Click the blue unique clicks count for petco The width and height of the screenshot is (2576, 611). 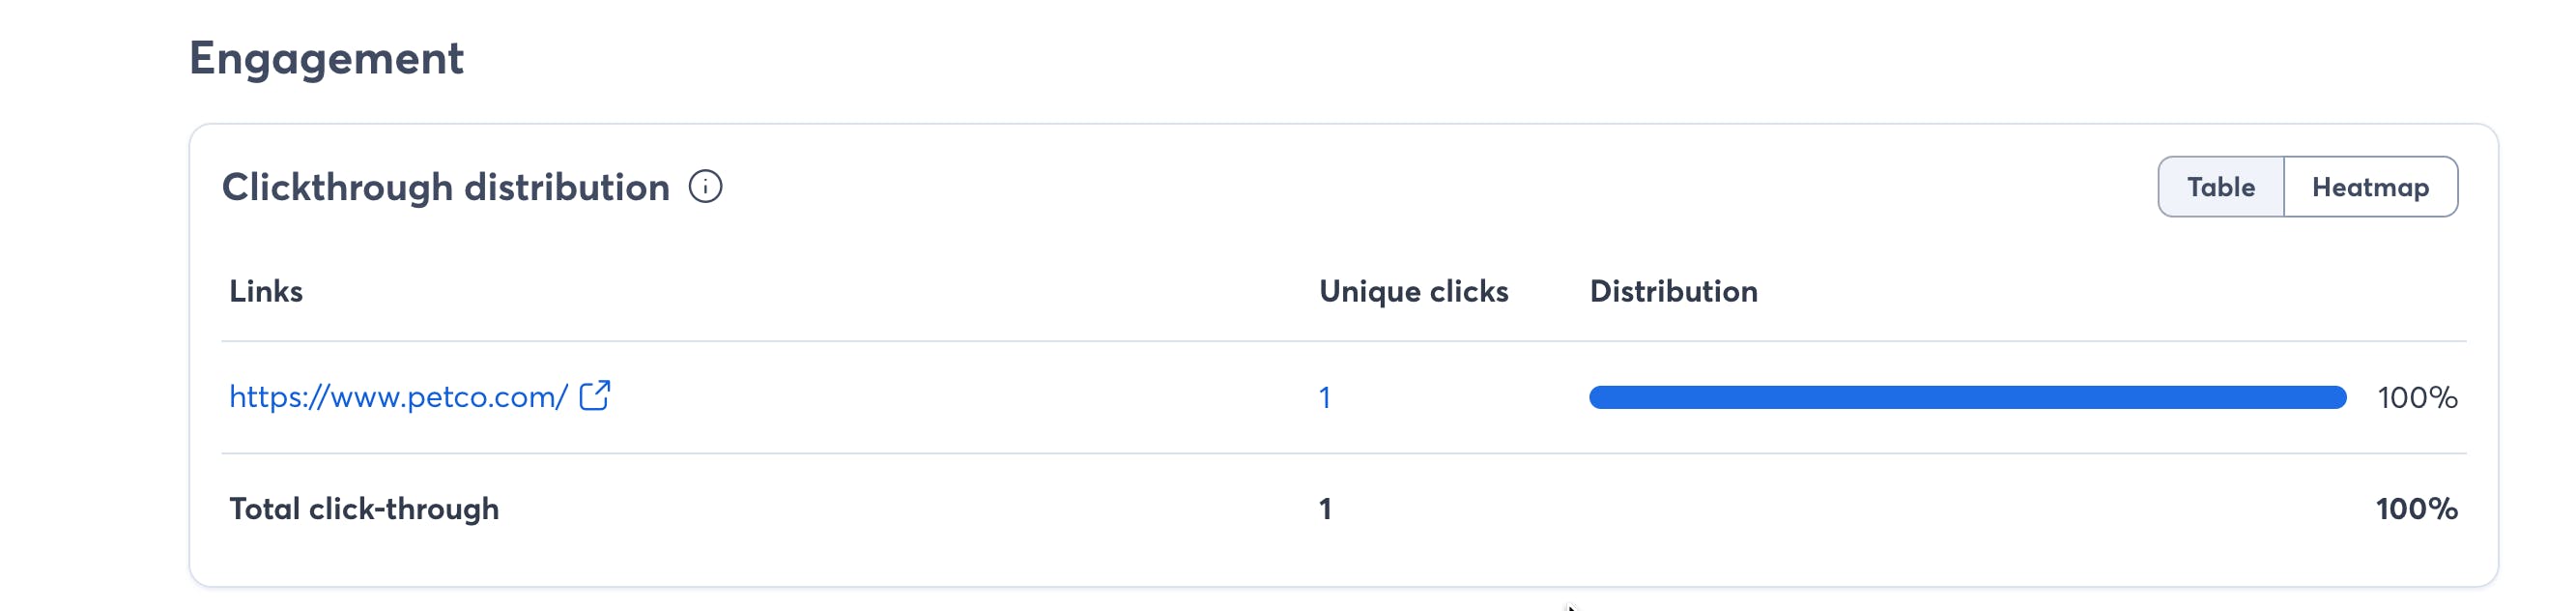click(x=1325, y=398)
